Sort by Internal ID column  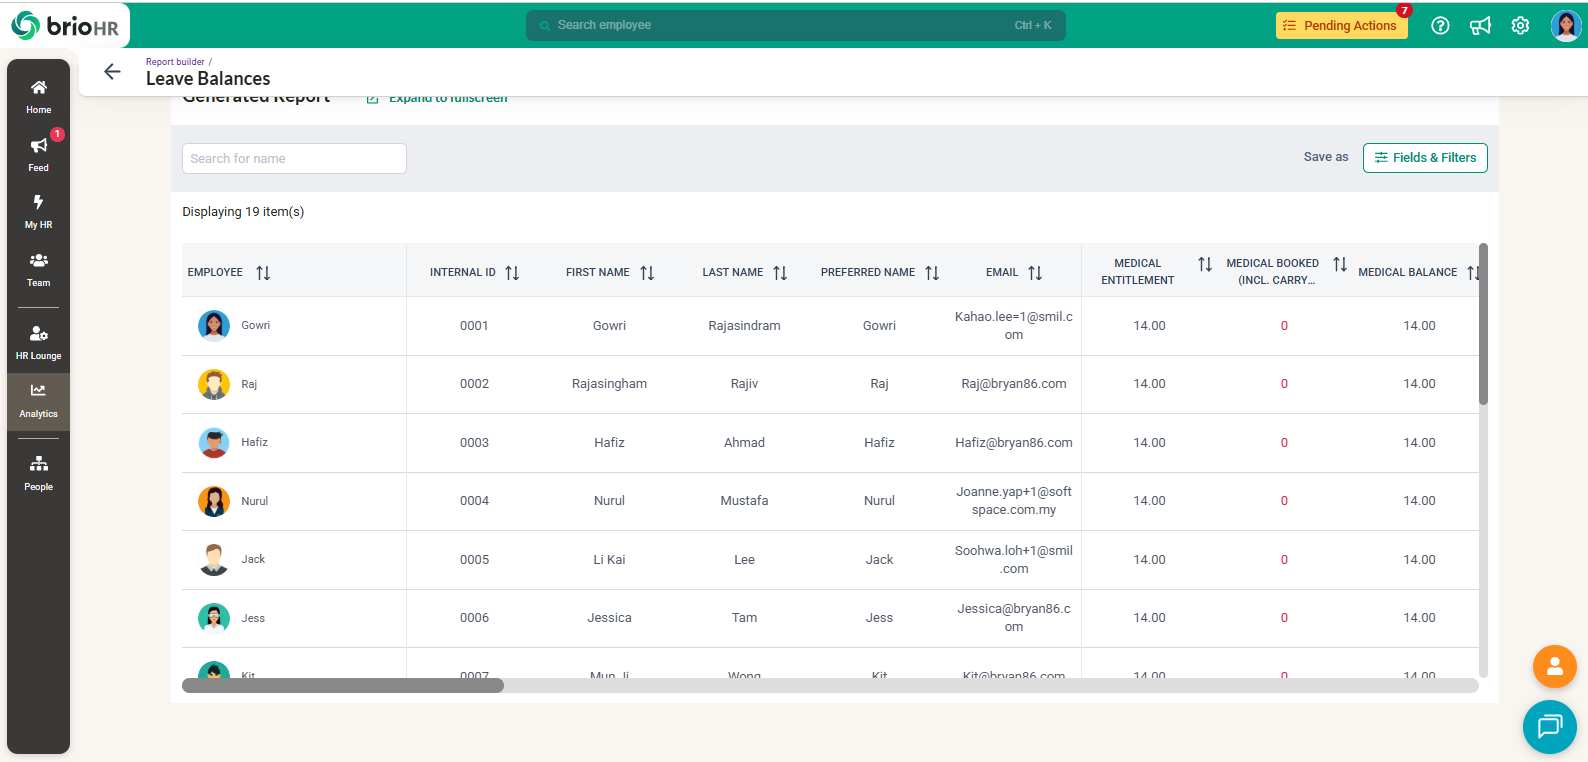[512, 272]
